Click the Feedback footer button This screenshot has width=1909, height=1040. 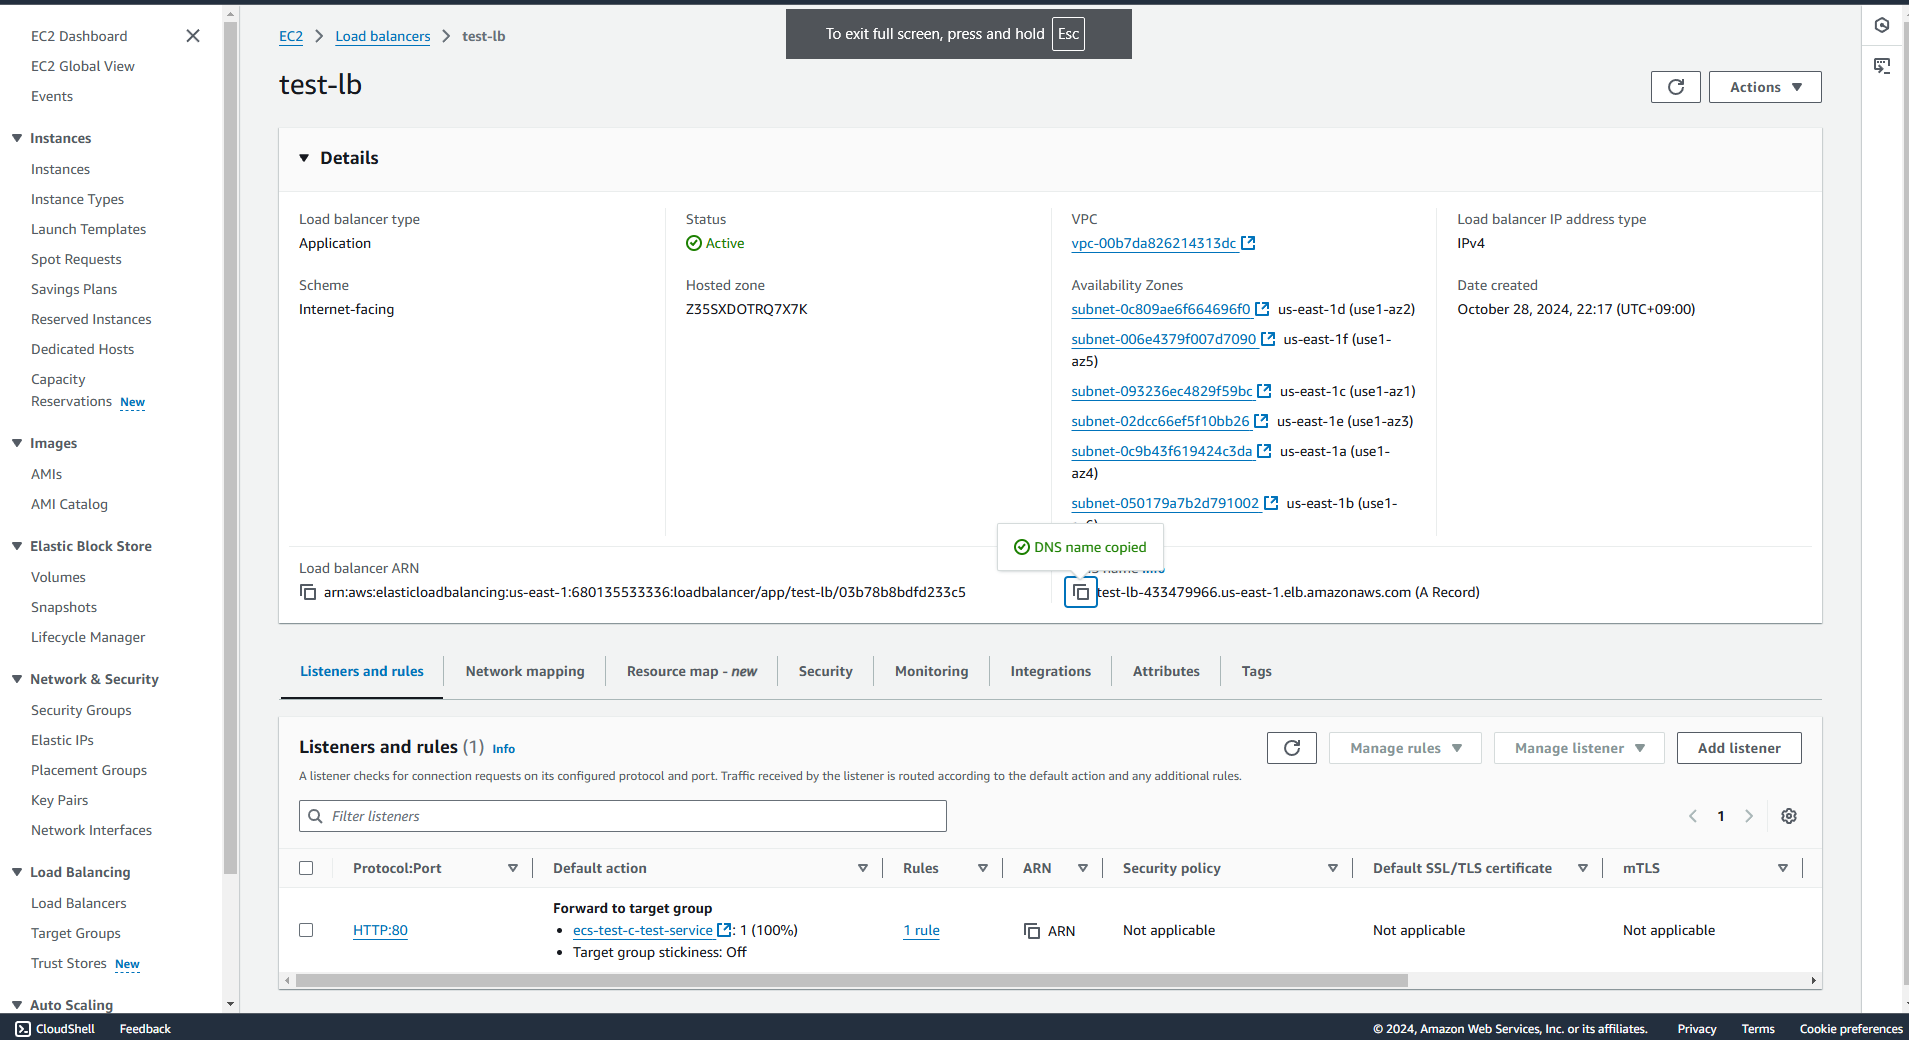pos(145,1029)
